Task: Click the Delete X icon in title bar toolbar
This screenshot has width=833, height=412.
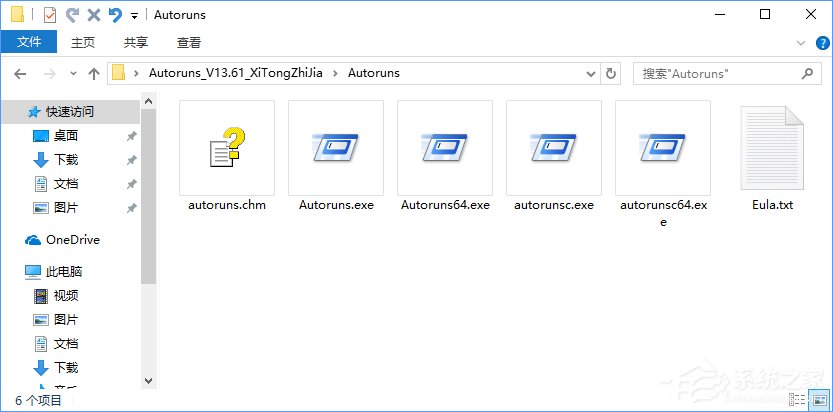Action: (94, 15)
